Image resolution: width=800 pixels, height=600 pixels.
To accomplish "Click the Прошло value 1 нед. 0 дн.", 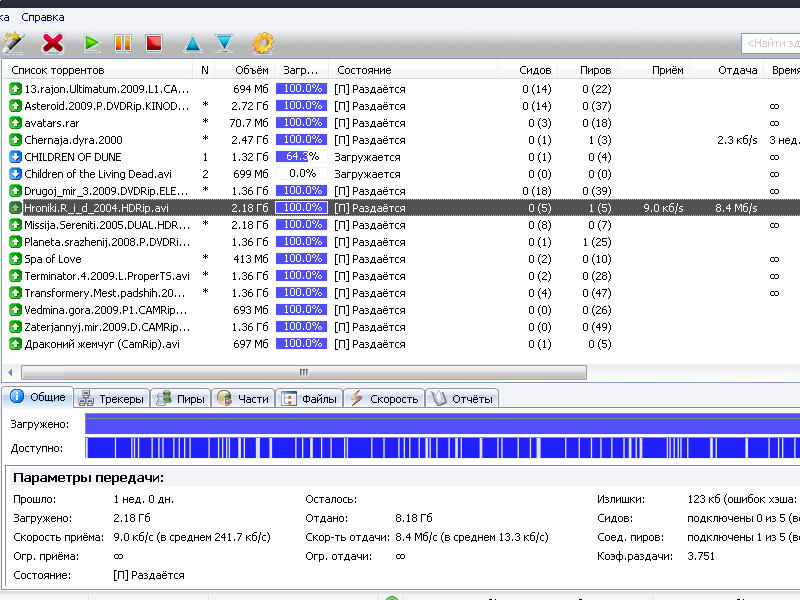I will (143, 499).
